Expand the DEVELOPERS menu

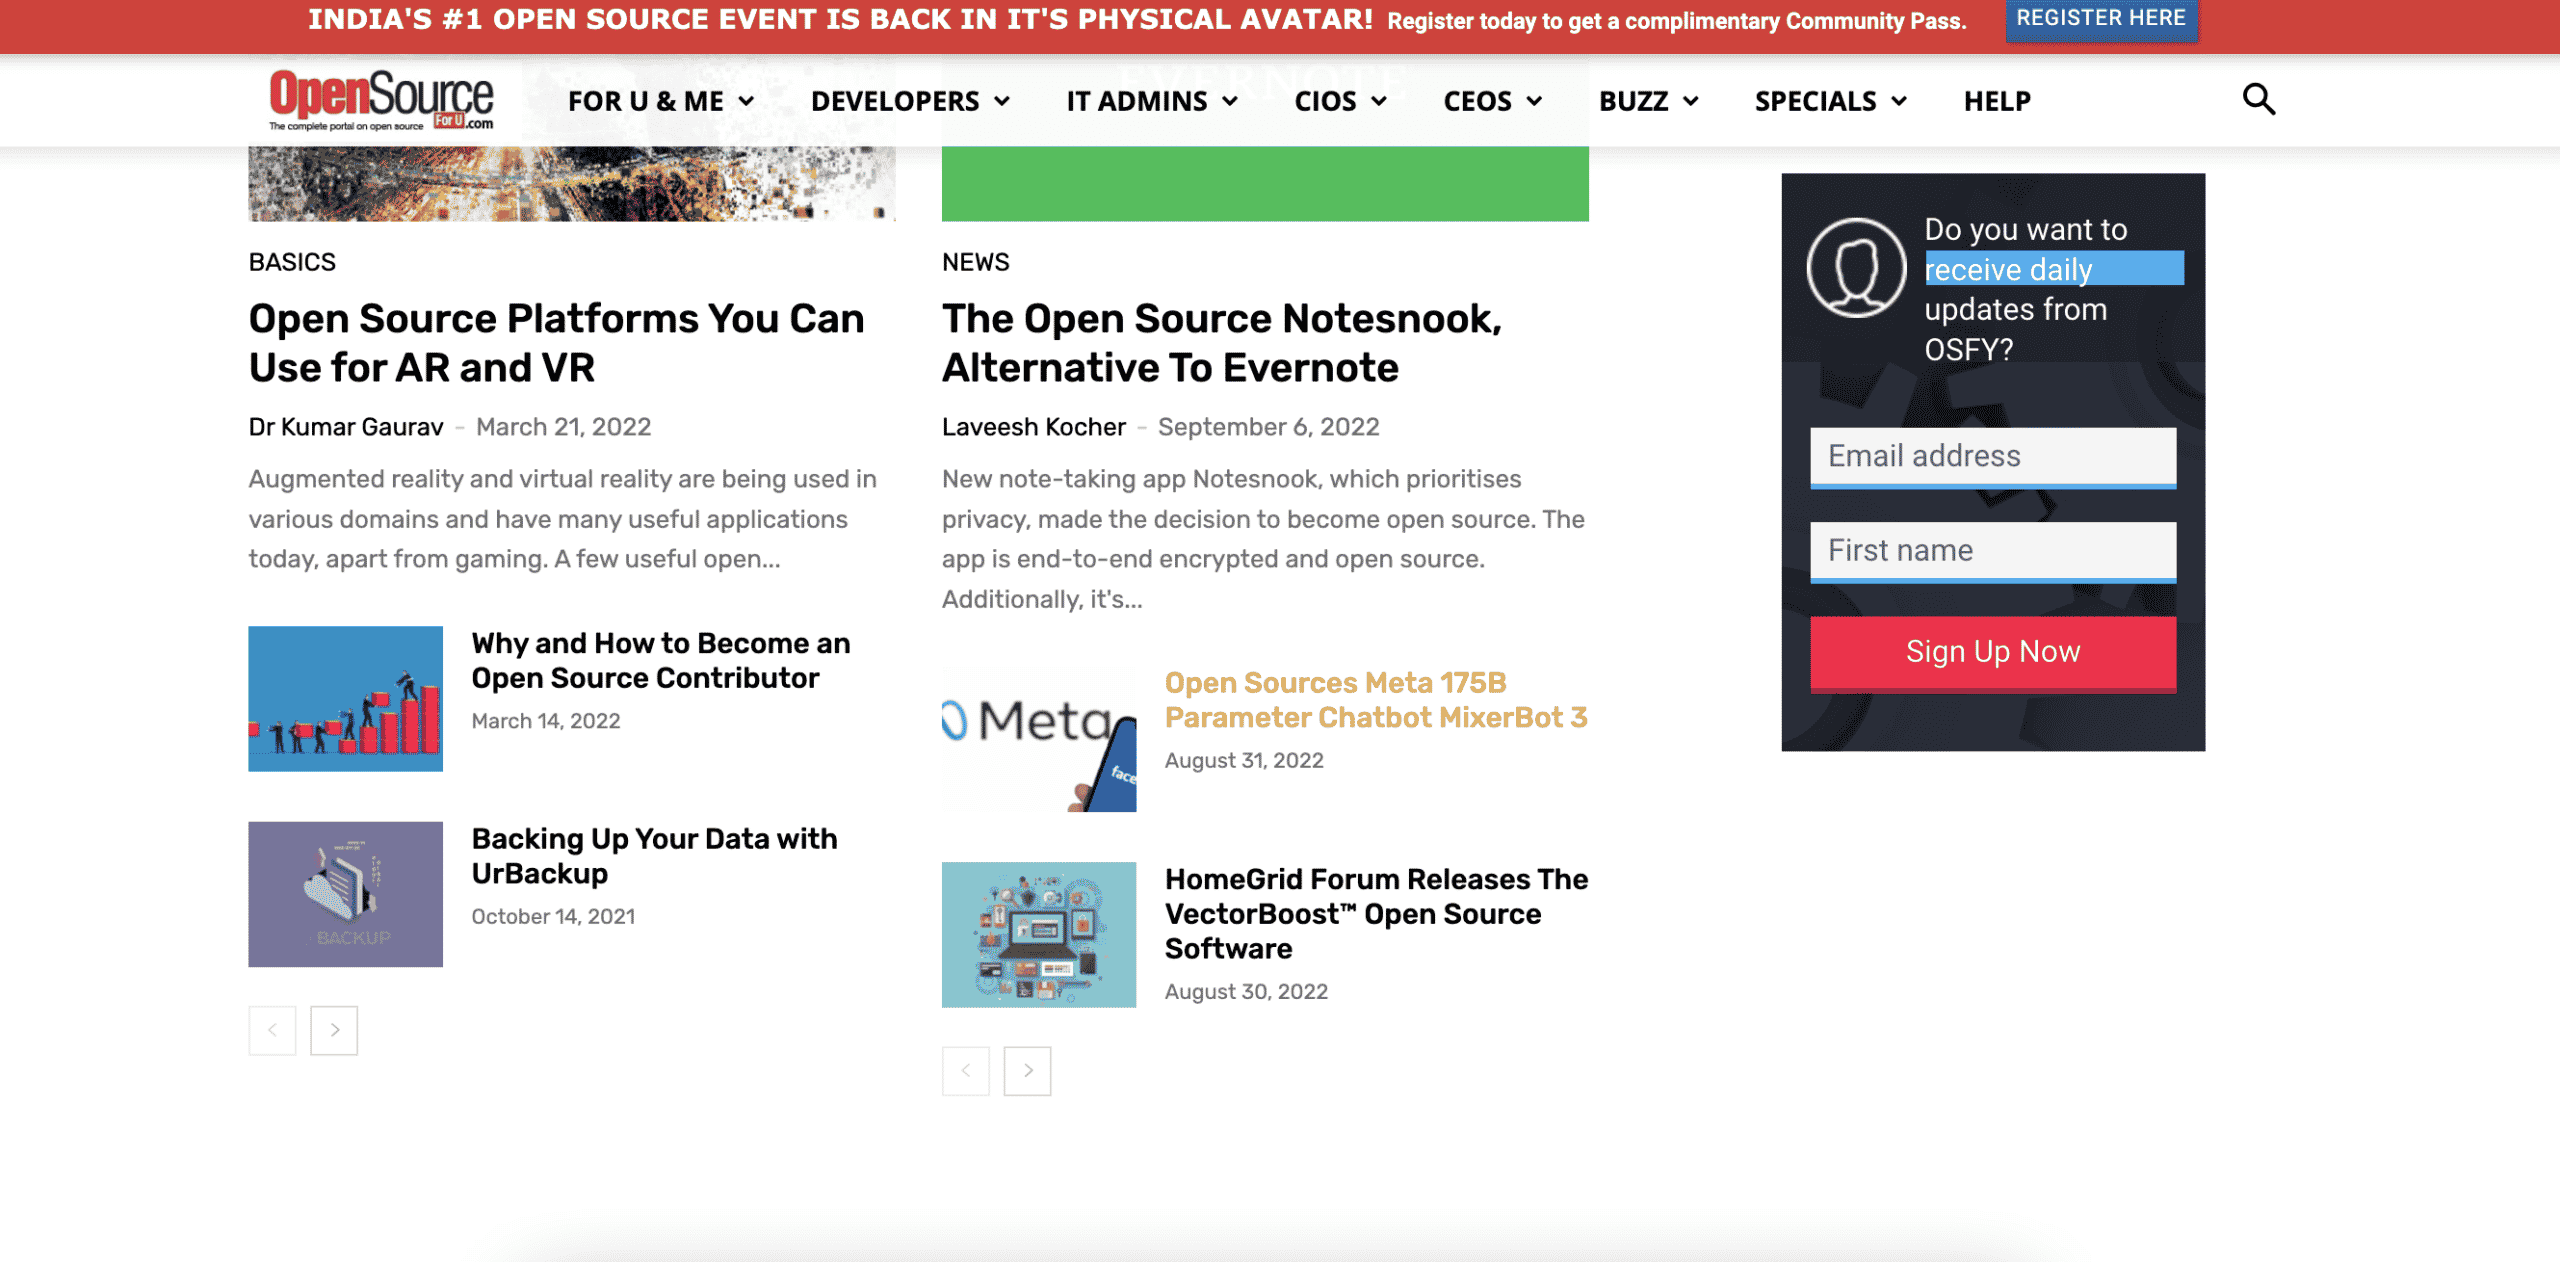click(911, 101)
